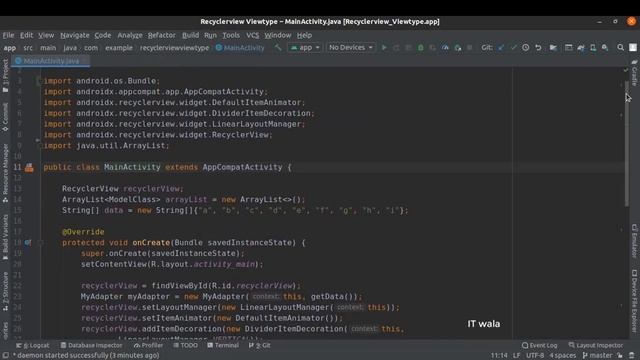Click the 'daemon started successfully' status message
This screenshot has height=360, width=640.
tap(86, 356)
